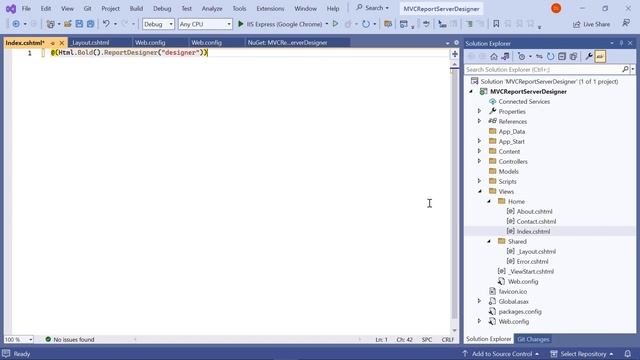This screenshot has width=640, height=360.
Task: Click the Show All Files icon
Action: point(573,57)
